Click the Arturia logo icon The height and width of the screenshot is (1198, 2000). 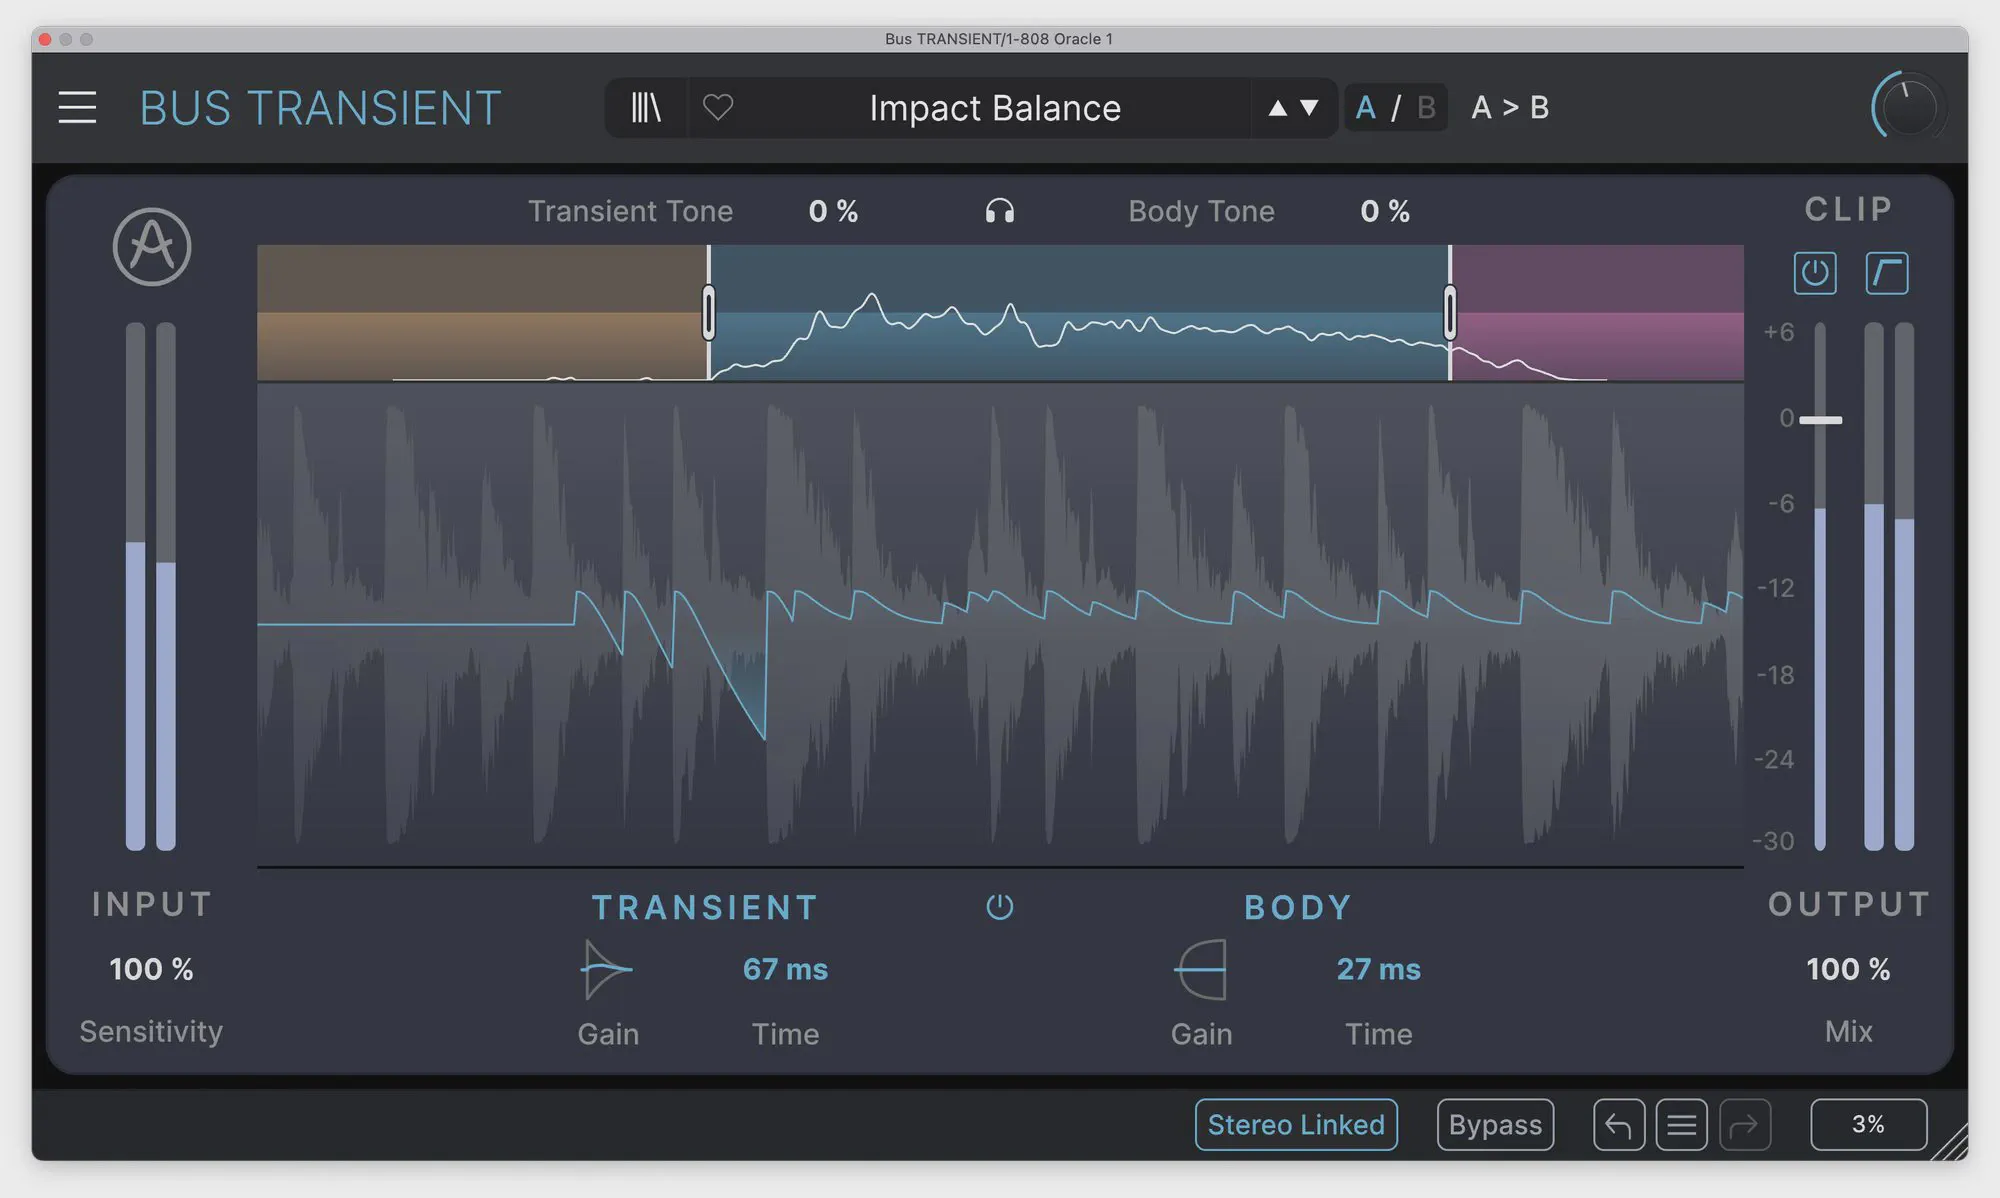(152, 247)
